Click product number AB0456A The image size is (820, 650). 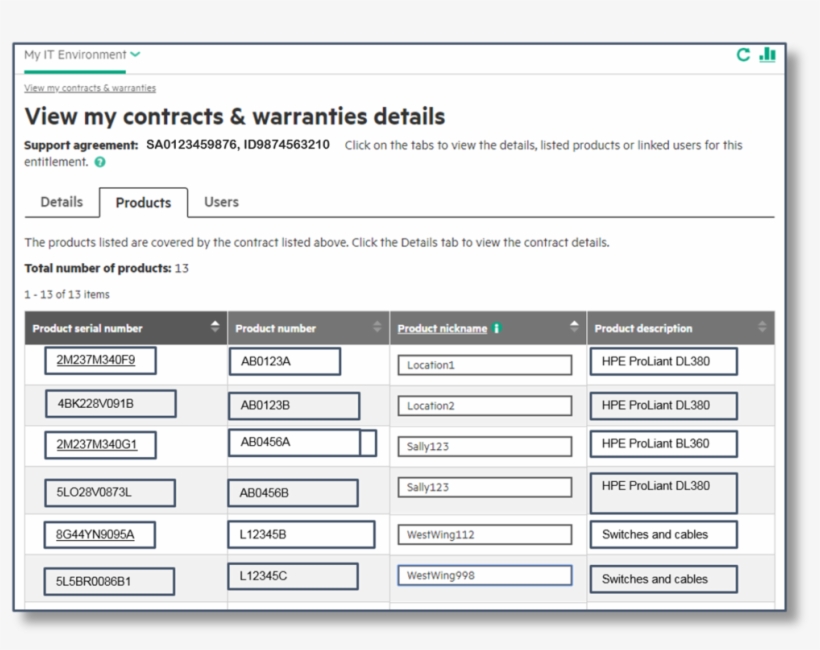(294, 442)
